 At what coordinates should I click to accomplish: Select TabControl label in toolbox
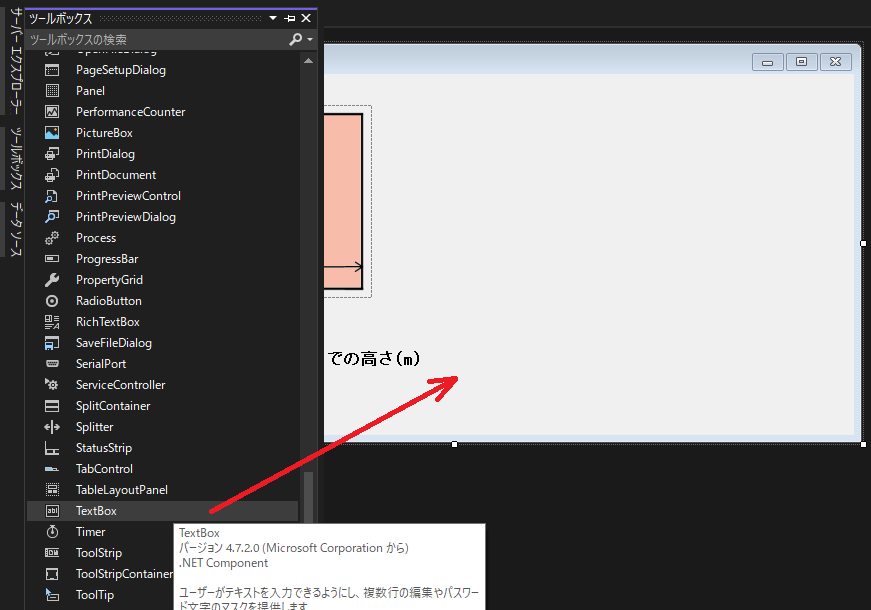pyautogui.click(x=104, y=469)
